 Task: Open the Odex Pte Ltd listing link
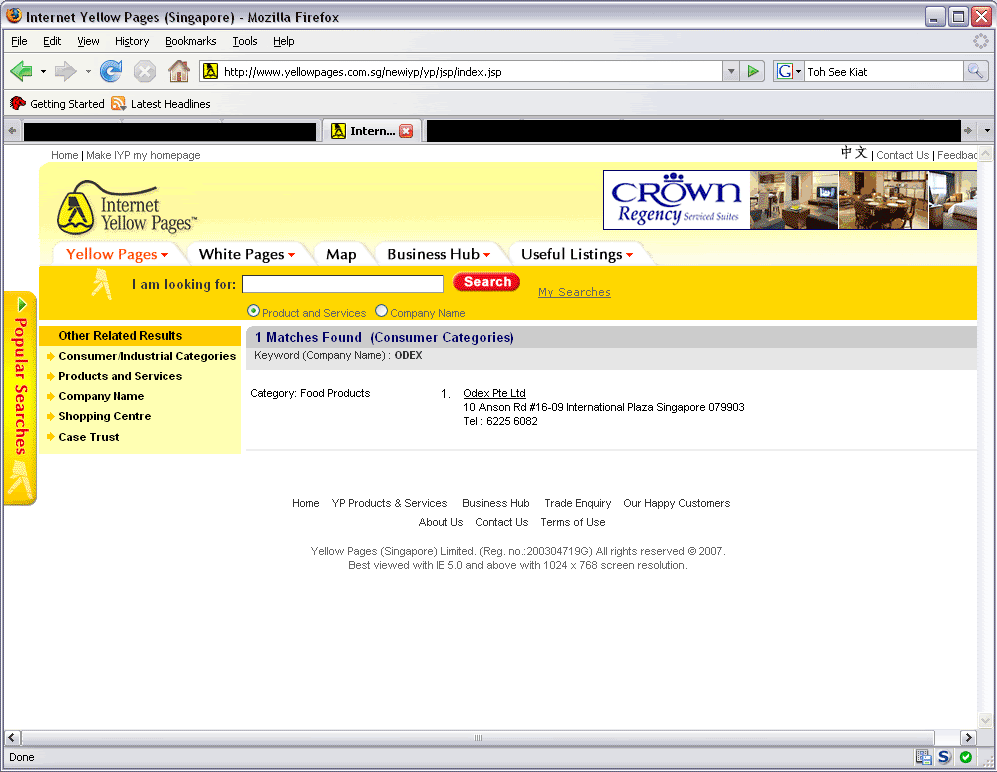(x=494, y=393)
